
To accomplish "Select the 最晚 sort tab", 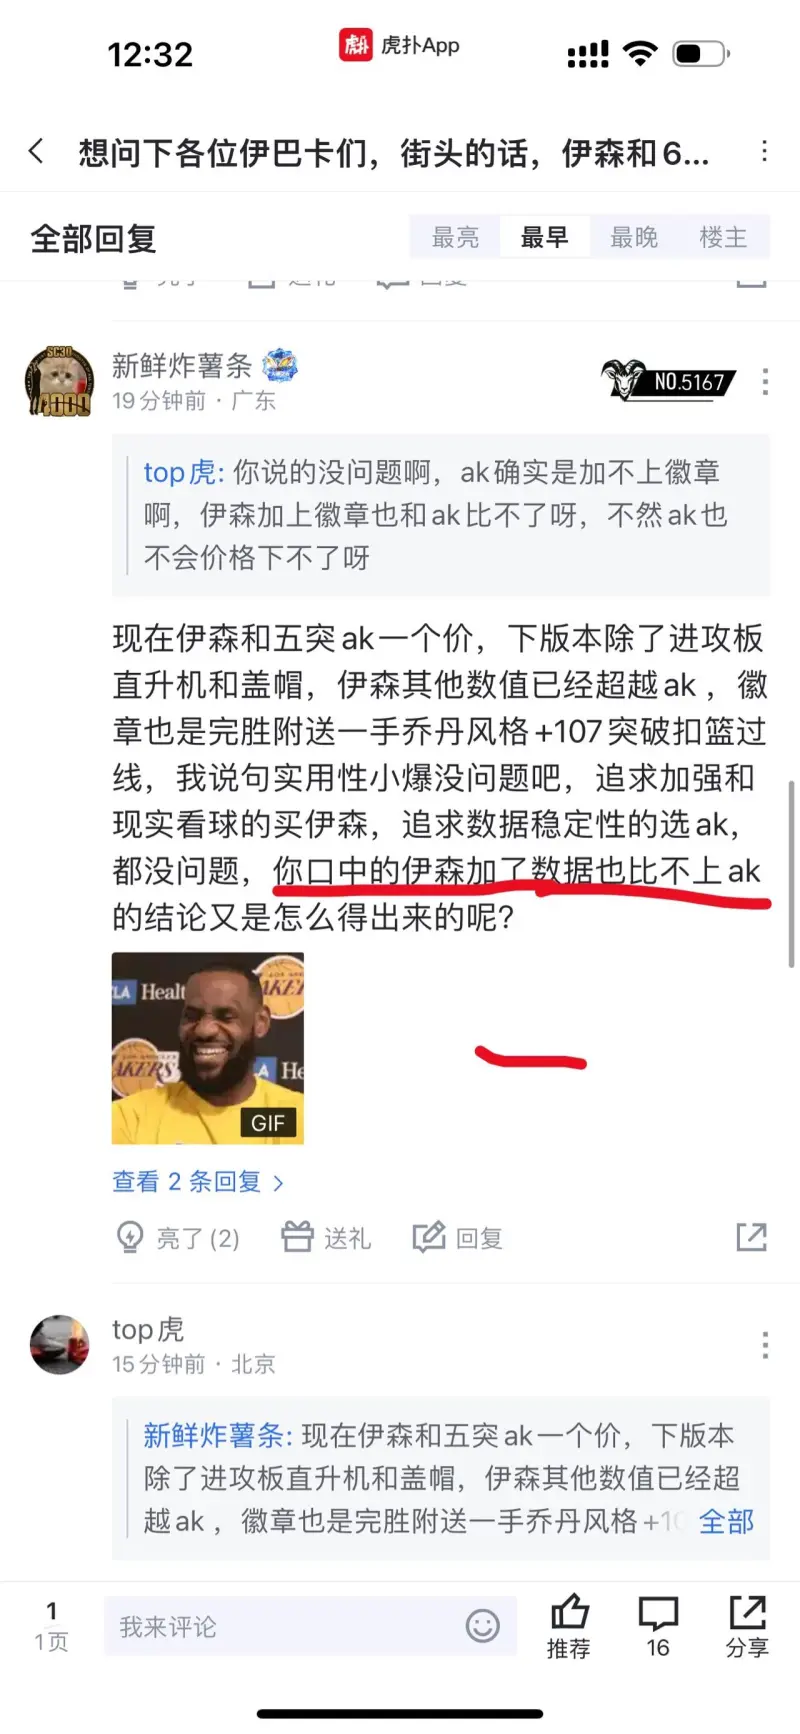I will pos(634,237).
